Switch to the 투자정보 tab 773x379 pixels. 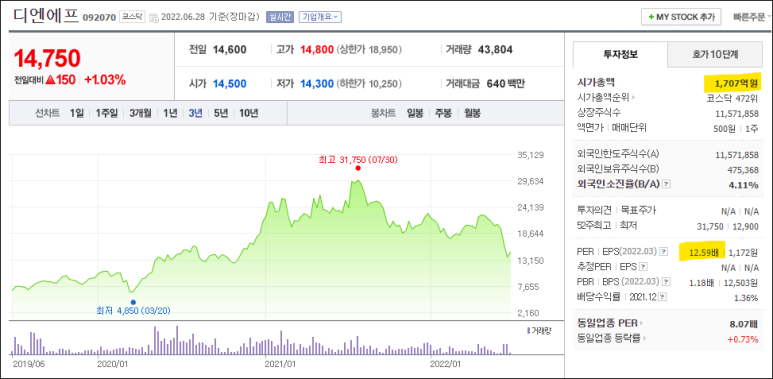tap(620, 54)
